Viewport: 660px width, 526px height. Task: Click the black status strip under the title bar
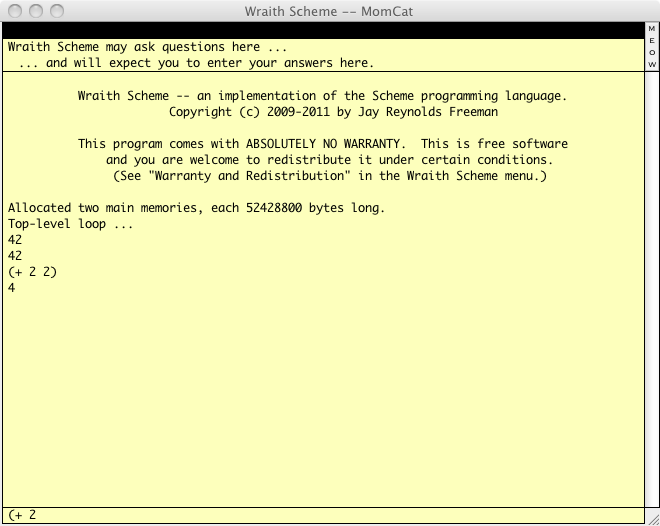tap(322, 30)
